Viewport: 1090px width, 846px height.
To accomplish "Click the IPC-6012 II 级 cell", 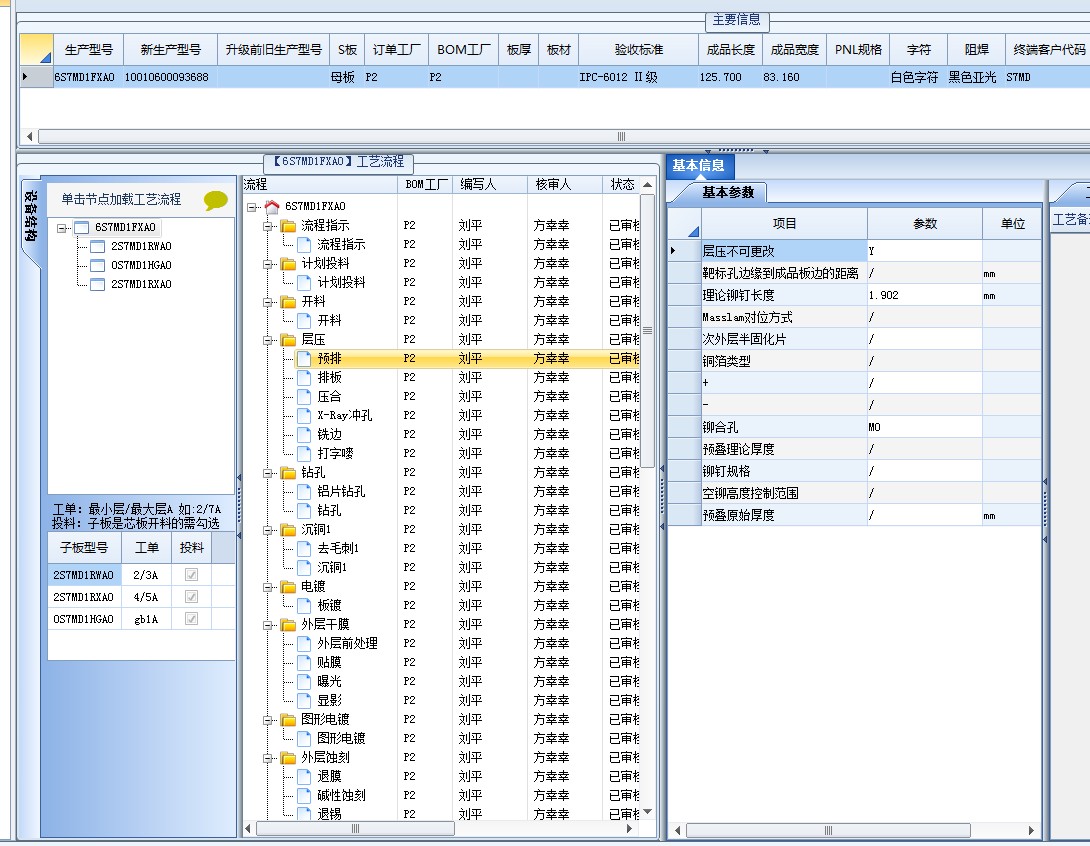I will [638, 77].
